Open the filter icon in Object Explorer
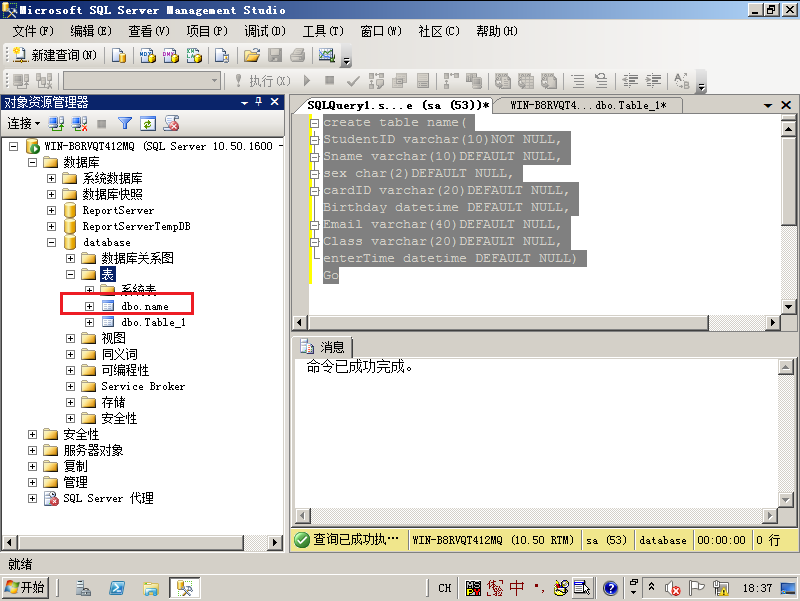The width and height of the screenshot is (800, 601). coord(125,123)
